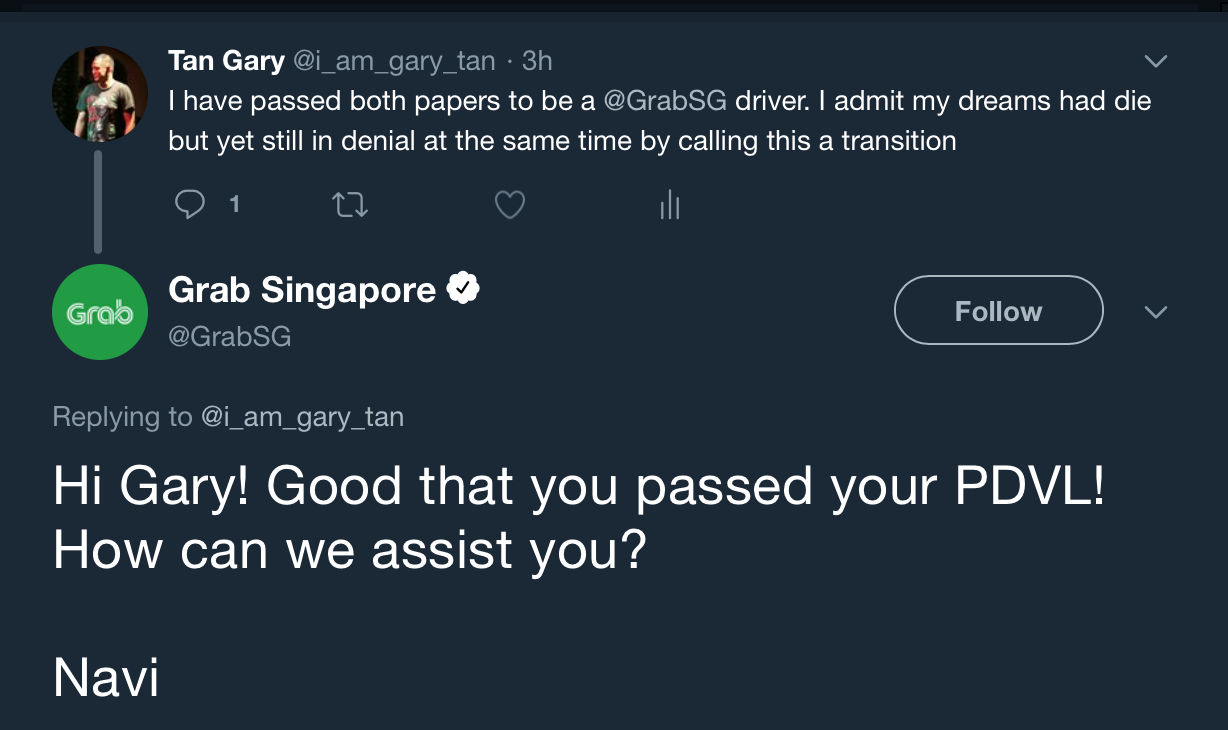Screen dimensions: 1228x730
Task: Click the @GrabSG handle under Grab Singapore
Action: coord(230,337)
